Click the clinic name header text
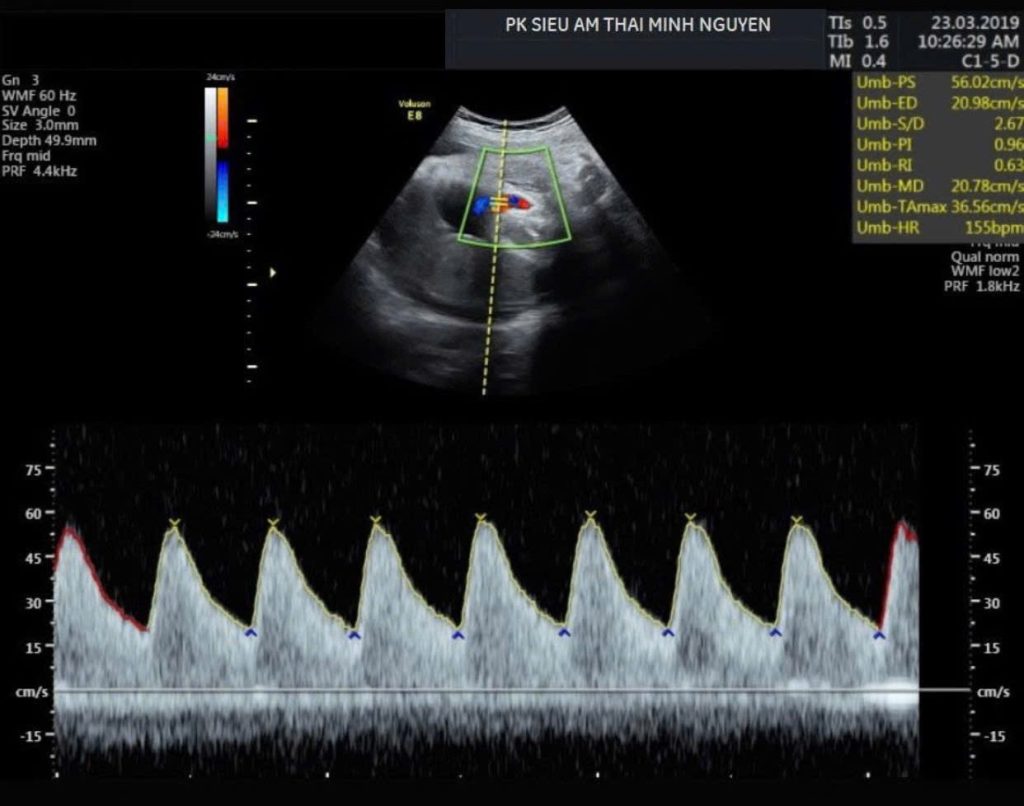The width and height of the screenshot is (1024, 806). [x=638, y=25]
